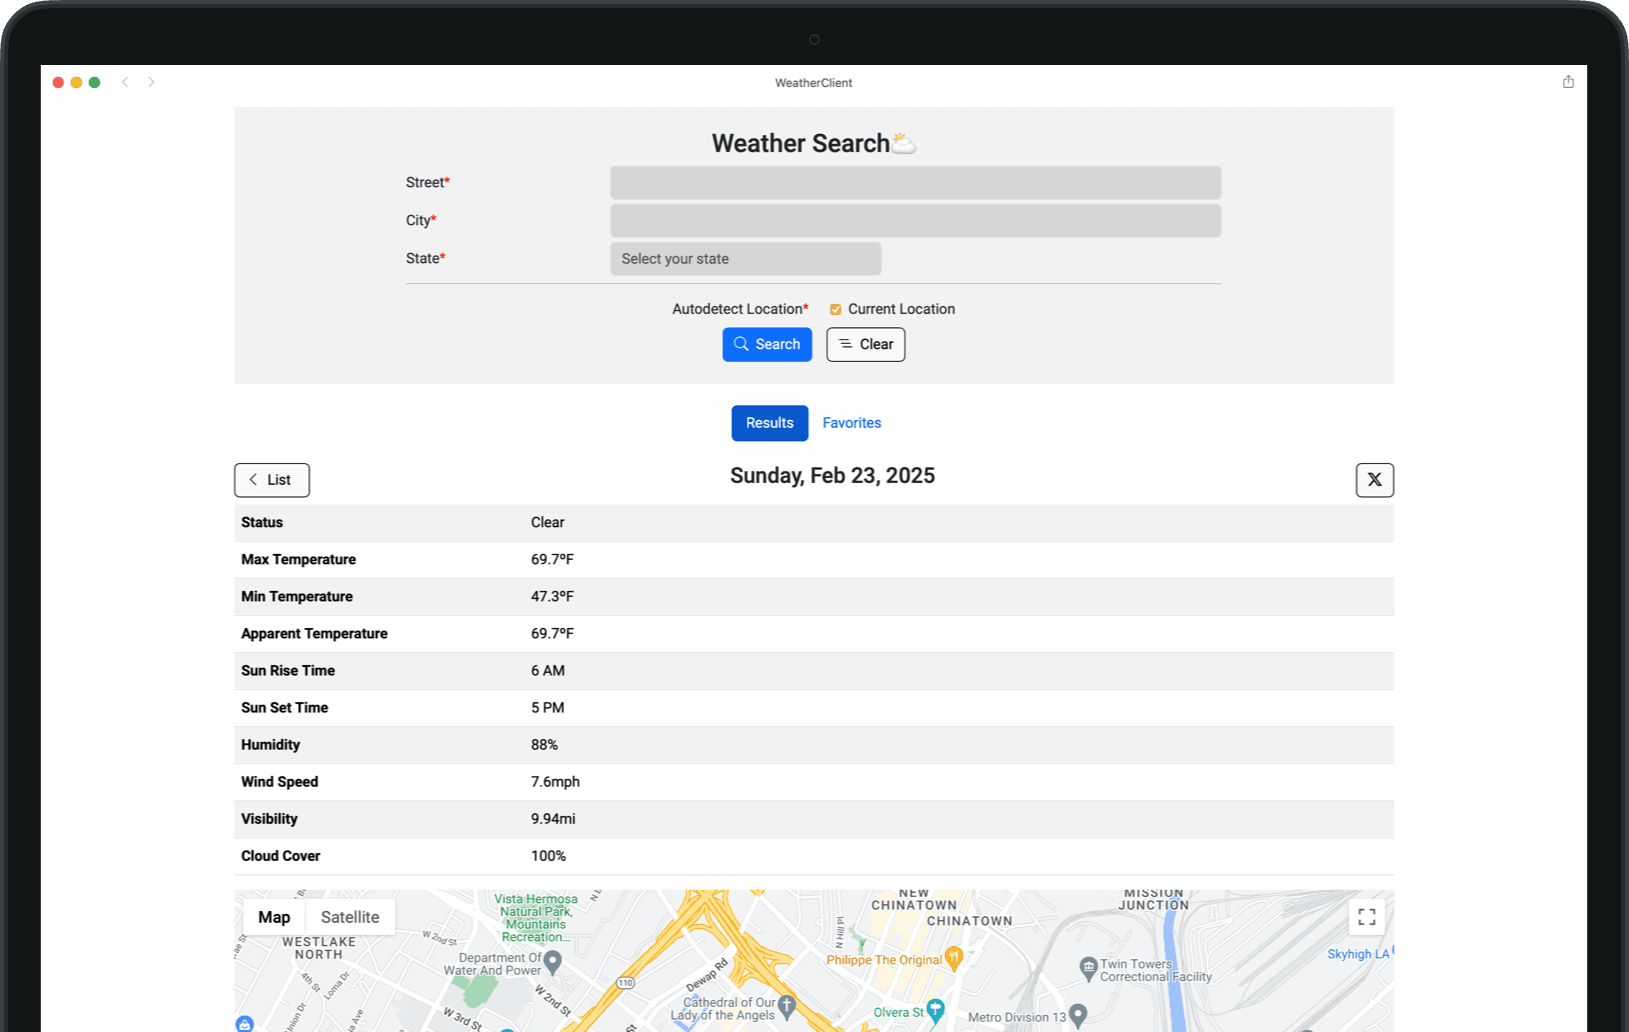Enable the Current Location checkbox
The width and height of the screenshot is (1629, 1032).
pos(836,309)
